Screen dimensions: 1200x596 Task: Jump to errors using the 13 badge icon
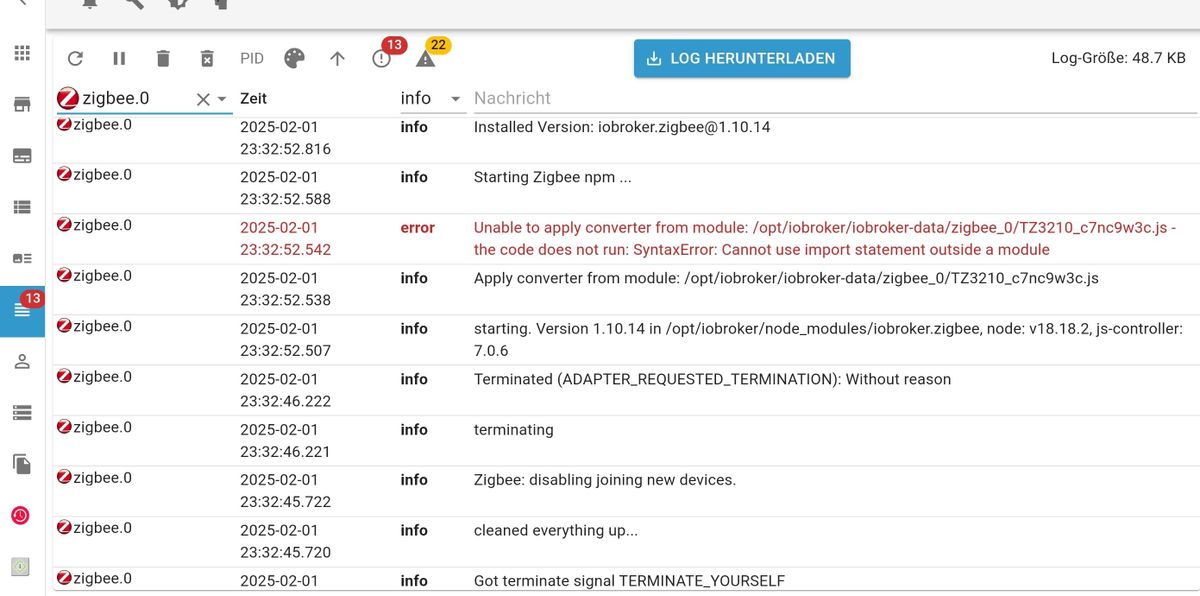[383, 56]
